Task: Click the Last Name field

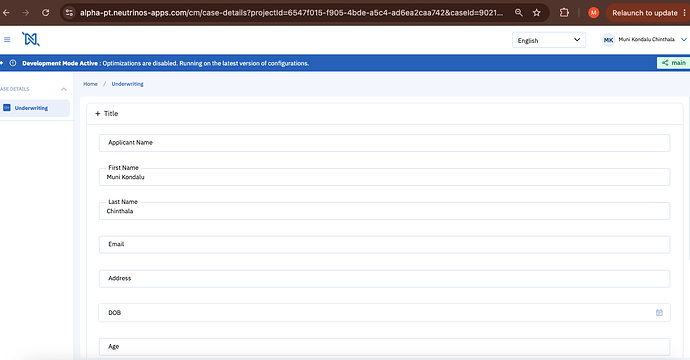Action: point(384,211)
